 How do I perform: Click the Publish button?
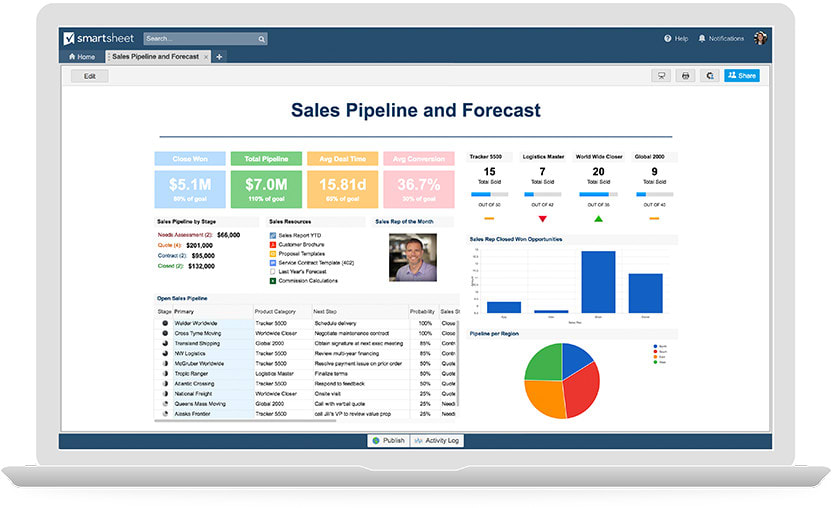coord(388,441)
